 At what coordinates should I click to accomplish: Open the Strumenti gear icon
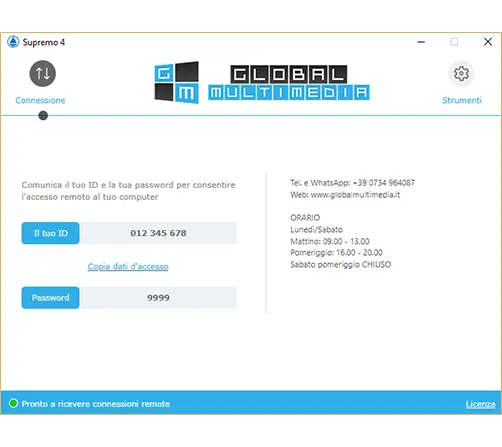click(x=461, y=73)
